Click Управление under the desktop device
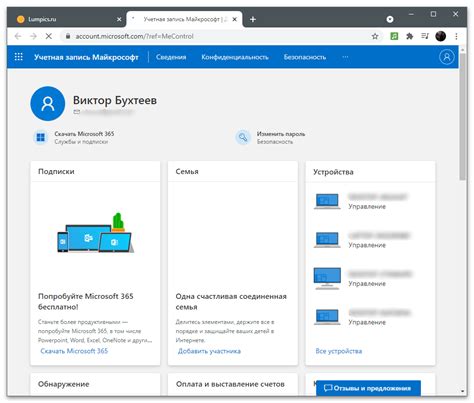This screenshot has width=474, height=403. (367, 284)
